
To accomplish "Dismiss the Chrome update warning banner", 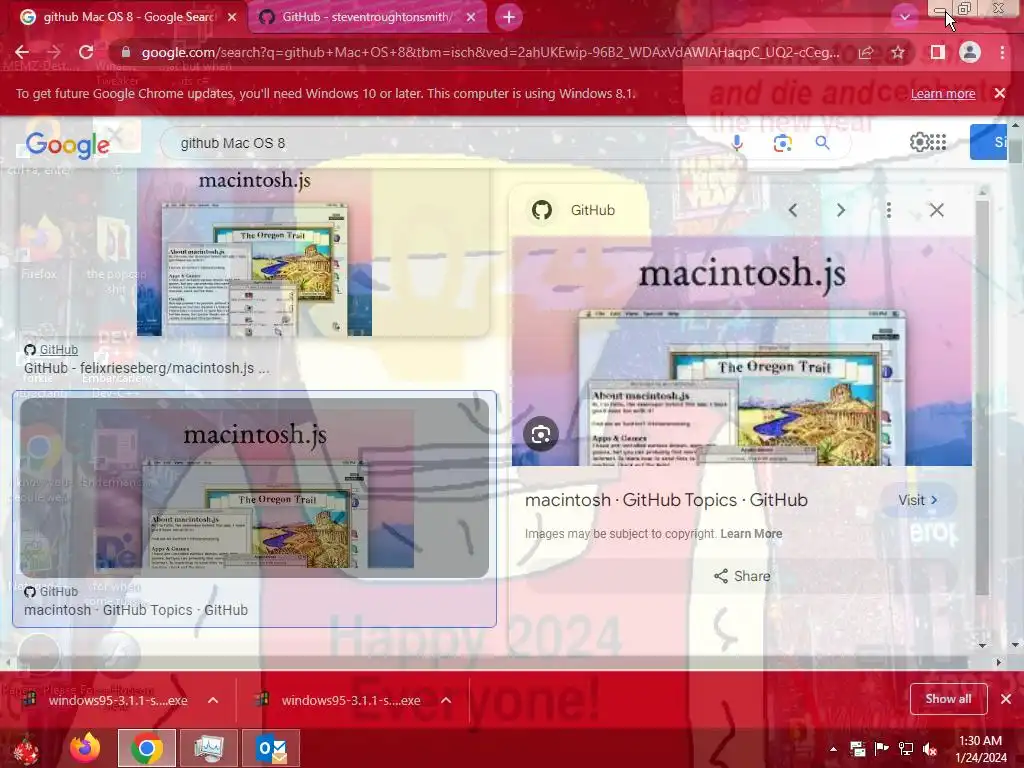I will 1000,93.
